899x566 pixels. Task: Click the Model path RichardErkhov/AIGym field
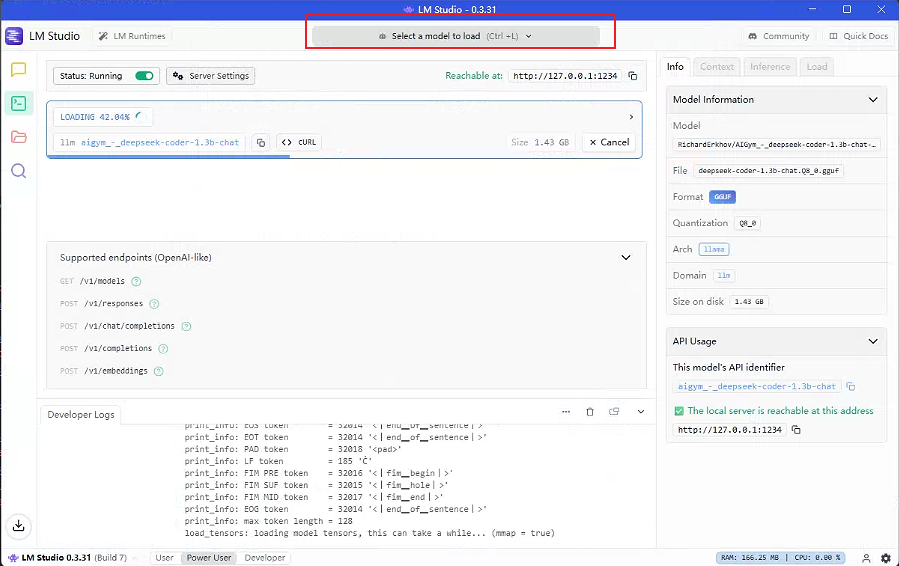pos(776,145)
